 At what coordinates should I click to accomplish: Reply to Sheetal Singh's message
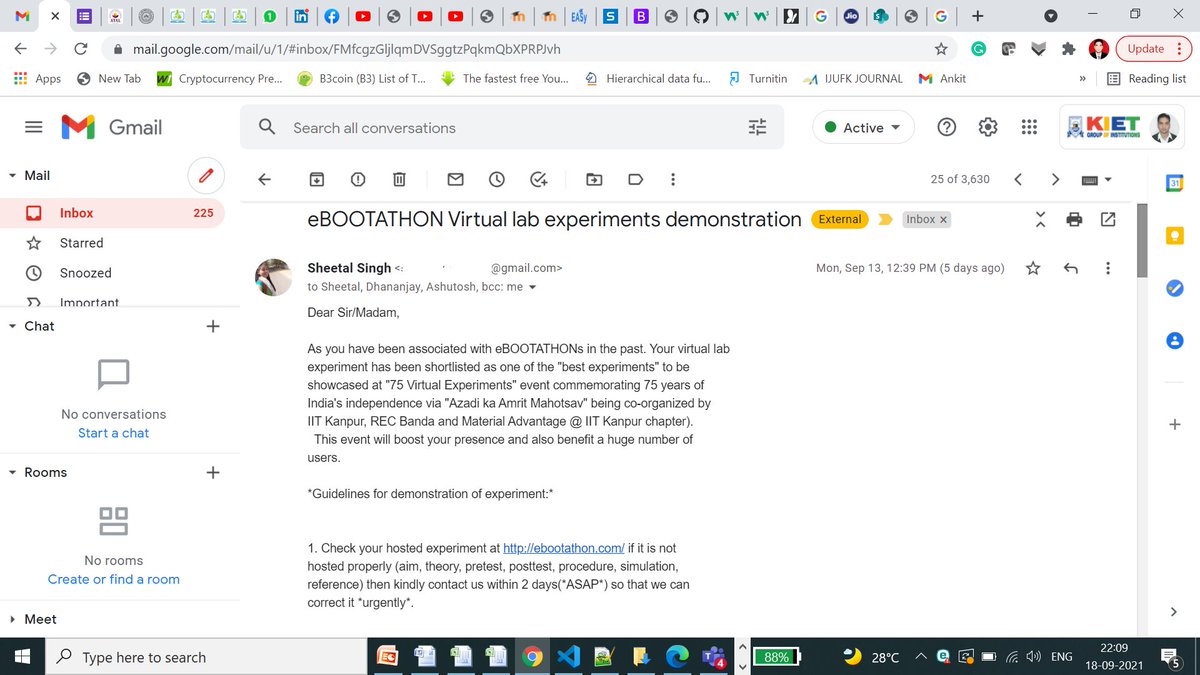pos(1071,268)
